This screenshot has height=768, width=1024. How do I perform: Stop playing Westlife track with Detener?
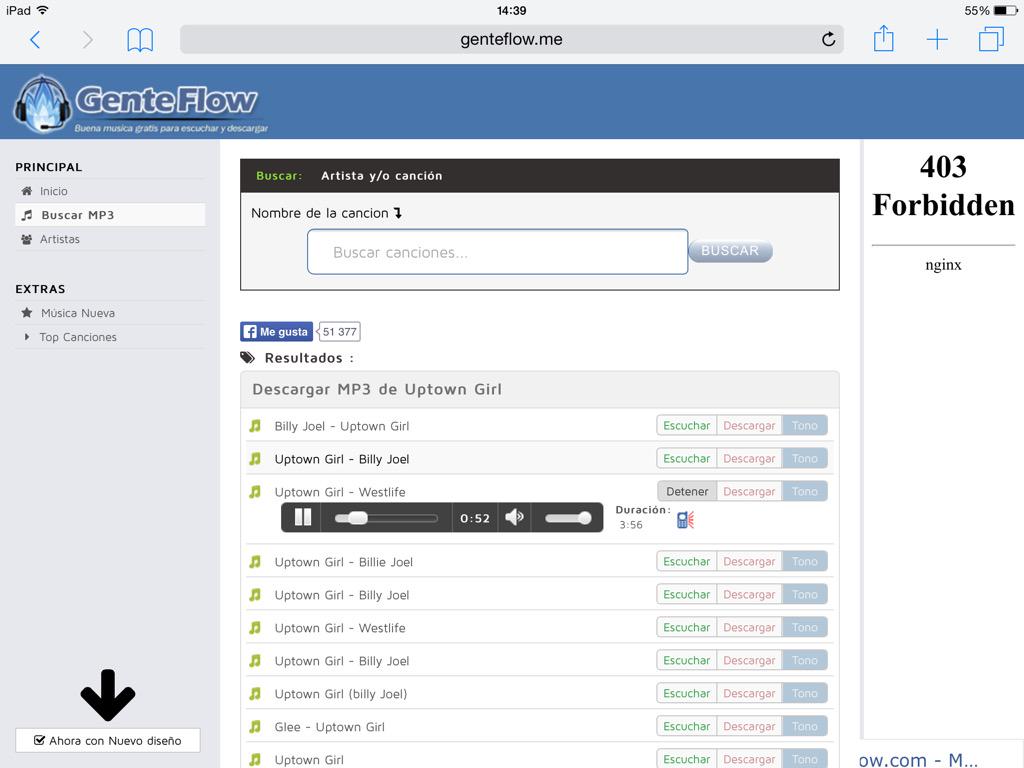[686, 491]
